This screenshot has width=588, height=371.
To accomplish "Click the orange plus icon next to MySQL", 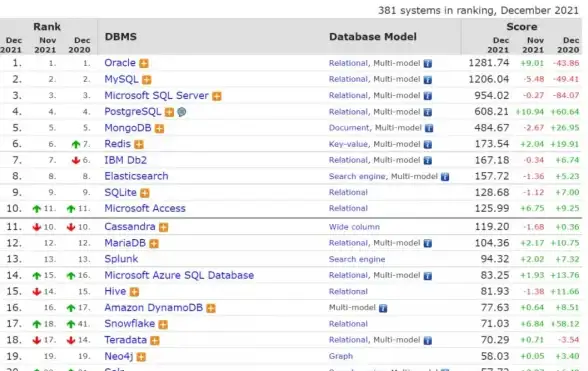I will point(147,80).
